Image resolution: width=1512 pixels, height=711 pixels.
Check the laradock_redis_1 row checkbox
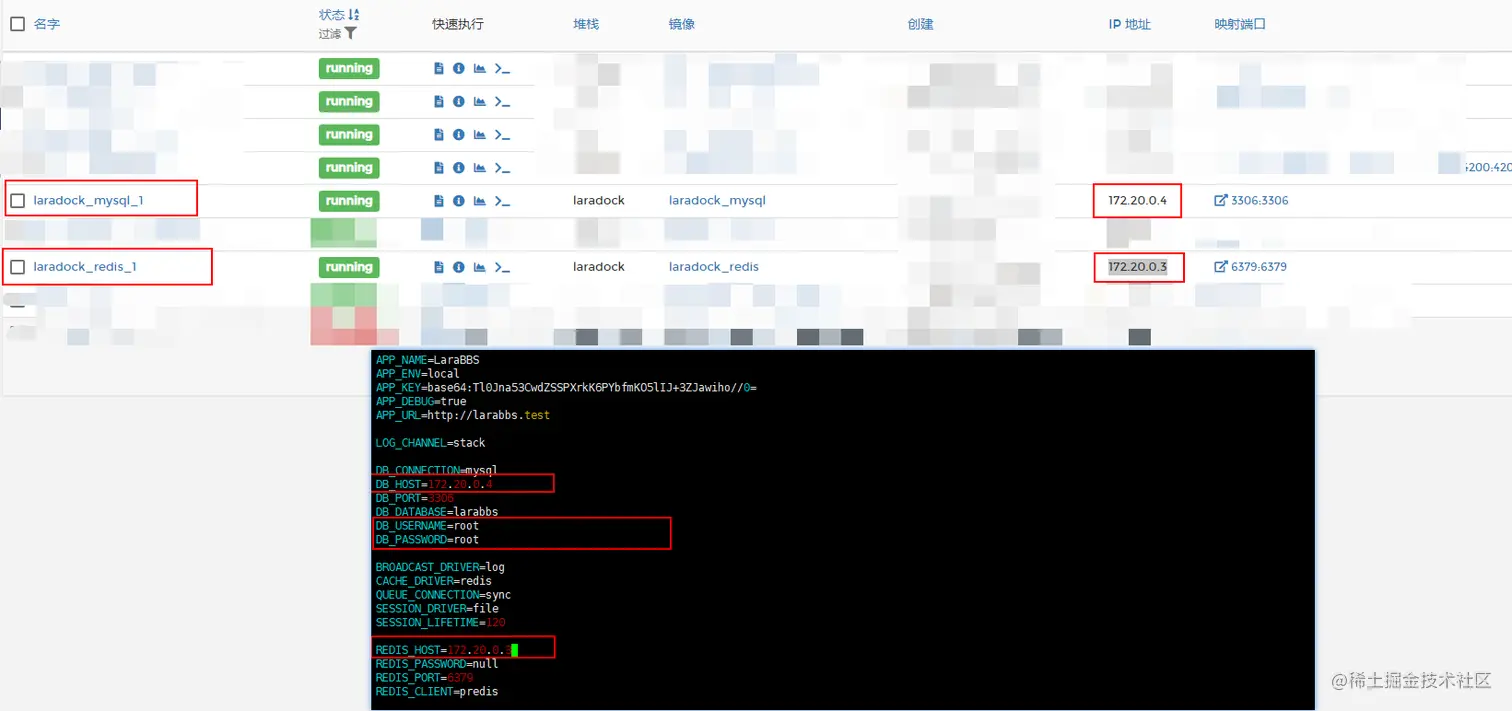pyautogui.click(x=17, y=267)
